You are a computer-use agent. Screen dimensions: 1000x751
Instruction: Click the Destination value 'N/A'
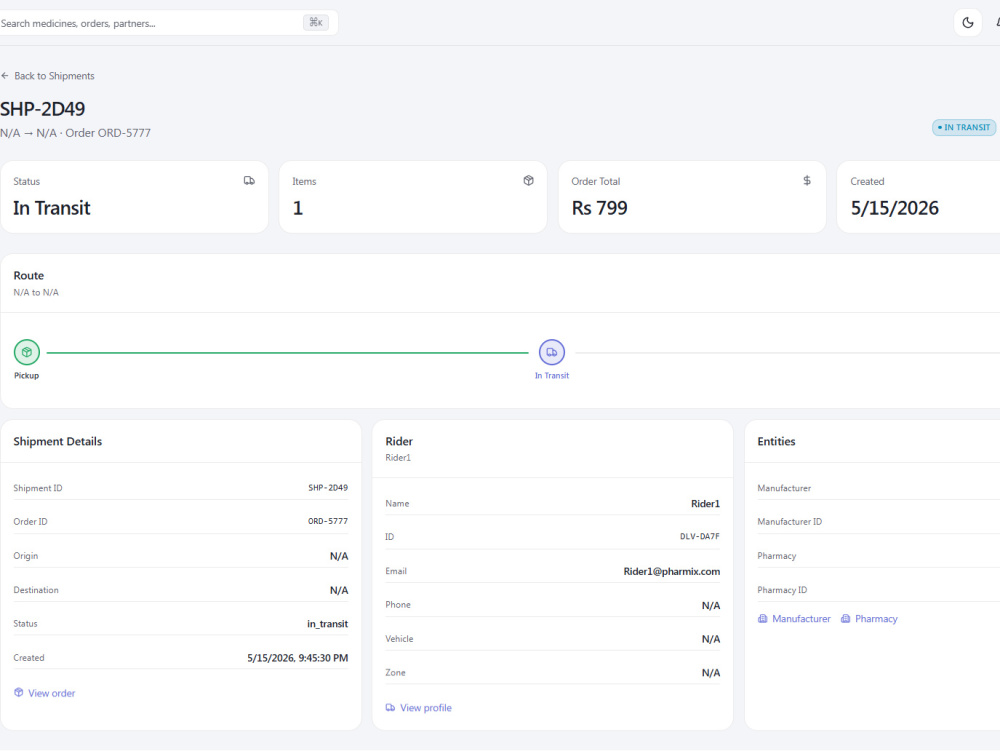339,590
